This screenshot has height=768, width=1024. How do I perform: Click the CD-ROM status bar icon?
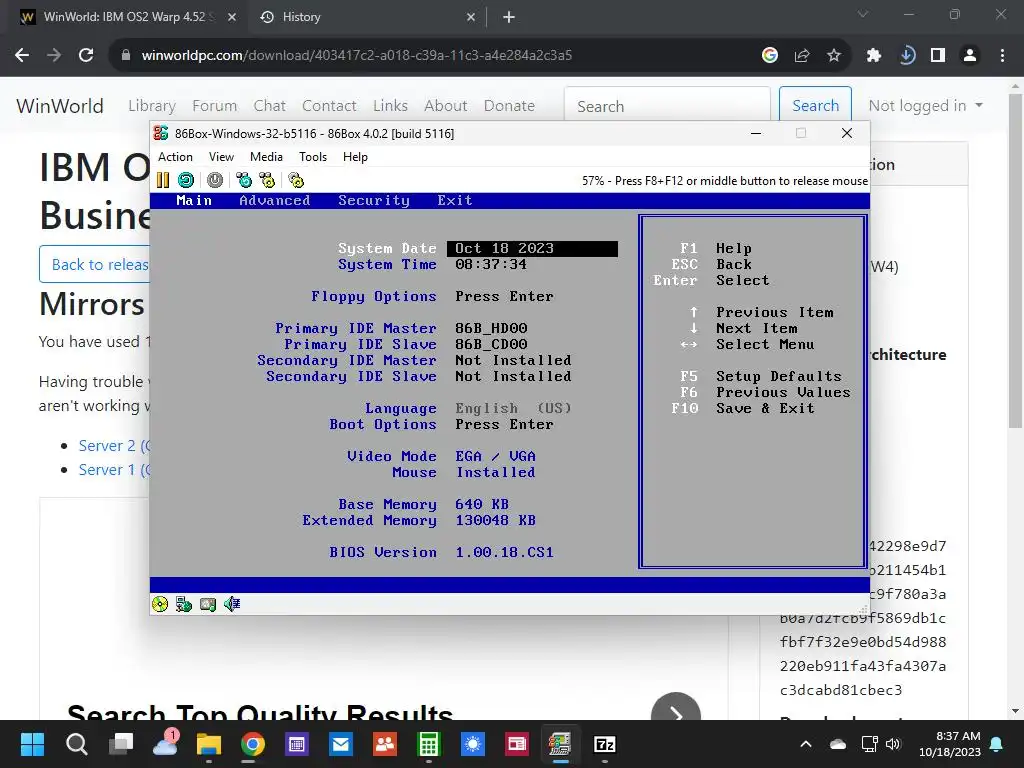pos(160,604)
